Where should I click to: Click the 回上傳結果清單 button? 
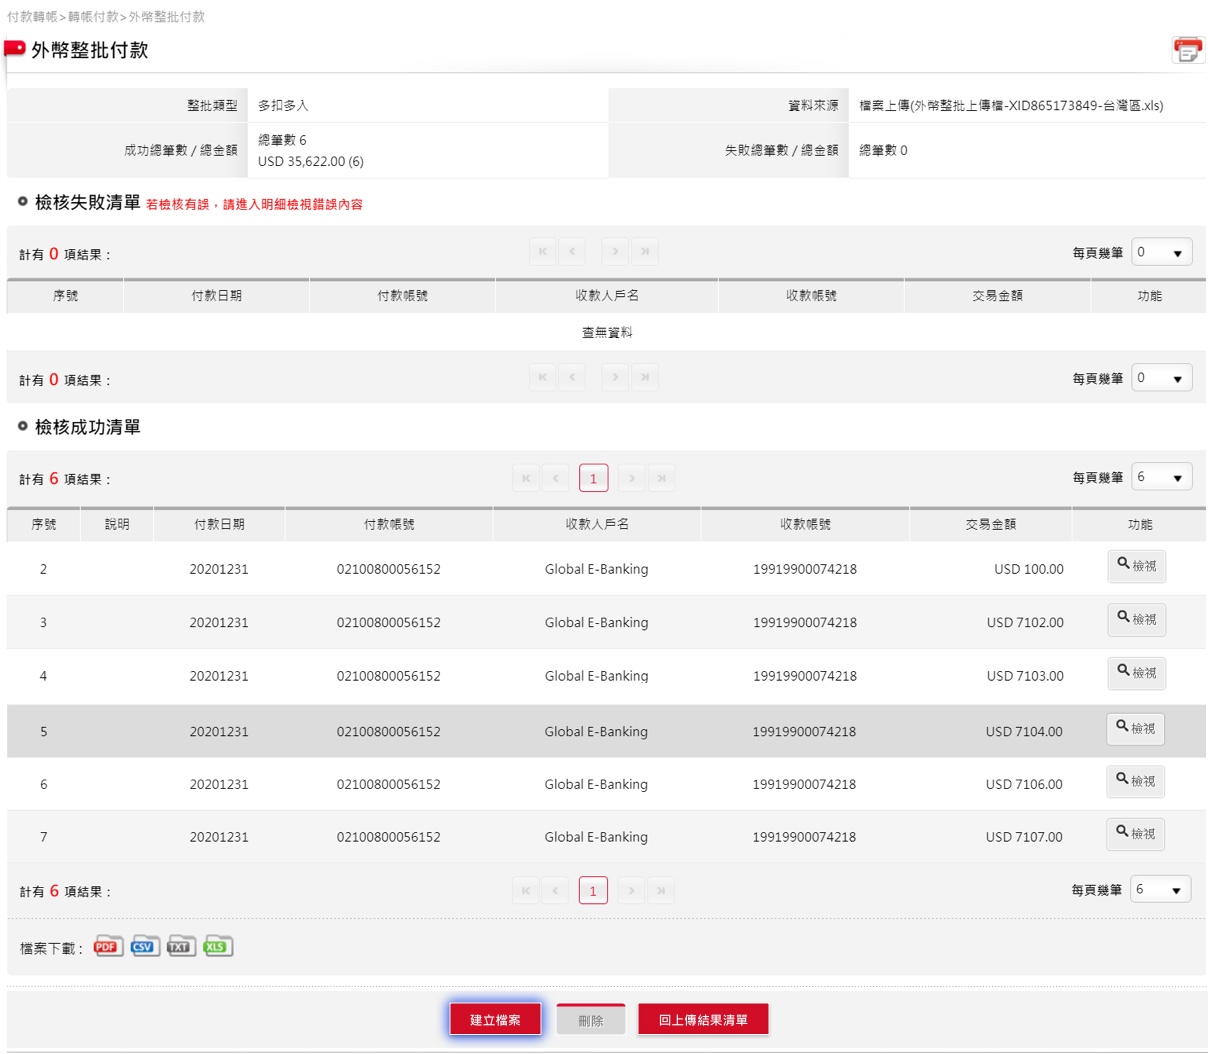click(x=703, y=1020)
